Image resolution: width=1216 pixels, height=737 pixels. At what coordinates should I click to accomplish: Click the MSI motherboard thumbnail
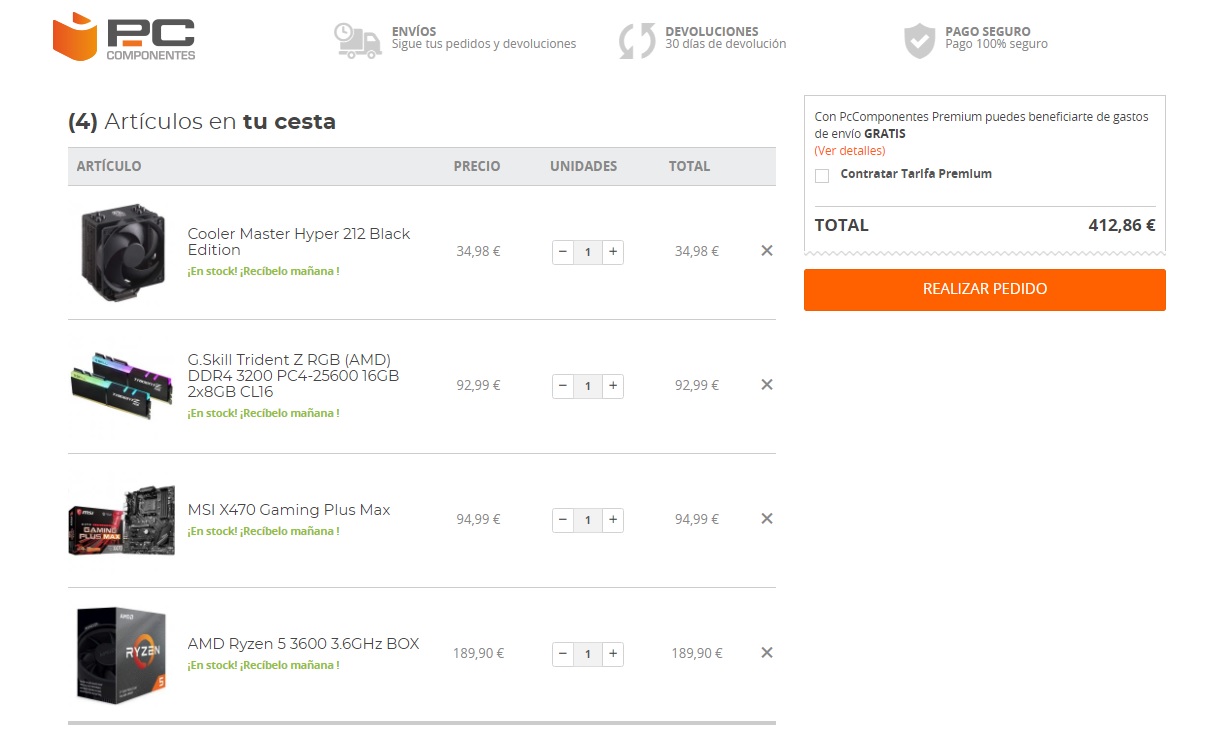pyautogui.click(x=121, y=520)
